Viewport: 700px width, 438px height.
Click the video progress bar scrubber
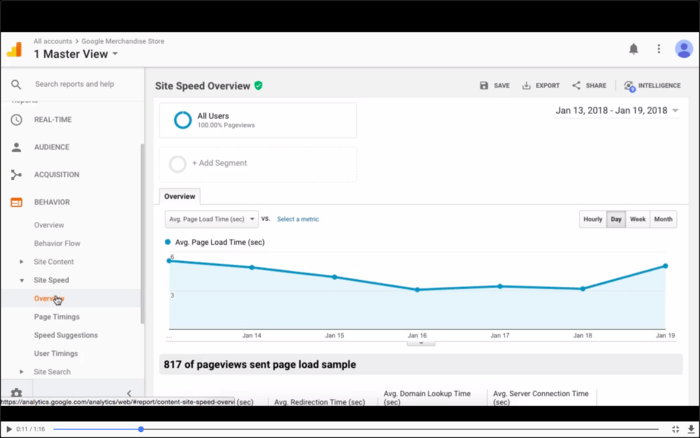(141, 429)
